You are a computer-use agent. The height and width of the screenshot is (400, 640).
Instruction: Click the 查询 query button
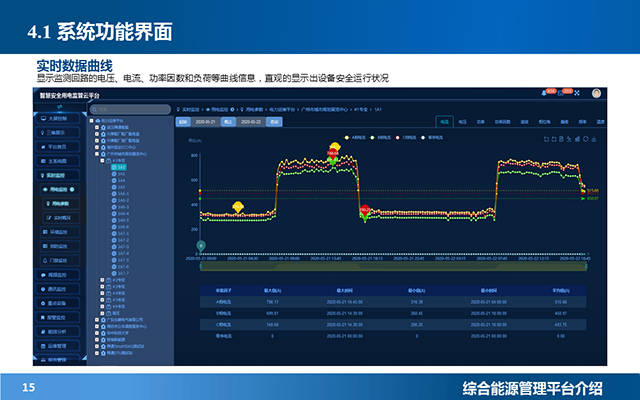(x=274, y=122)
